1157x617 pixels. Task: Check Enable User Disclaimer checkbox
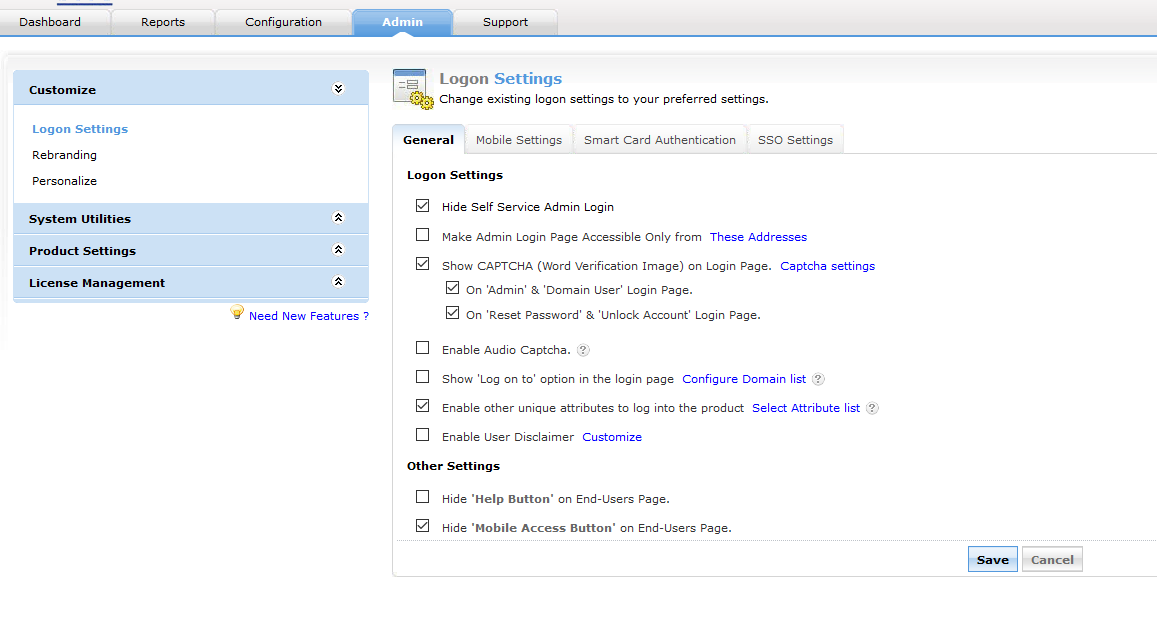coord(422,435)
